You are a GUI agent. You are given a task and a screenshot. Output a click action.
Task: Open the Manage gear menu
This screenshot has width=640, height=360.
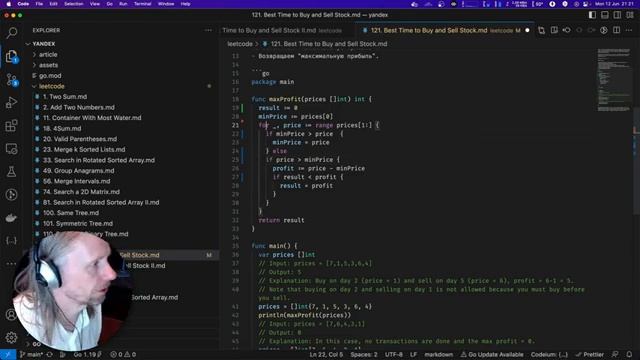[11, 337]
